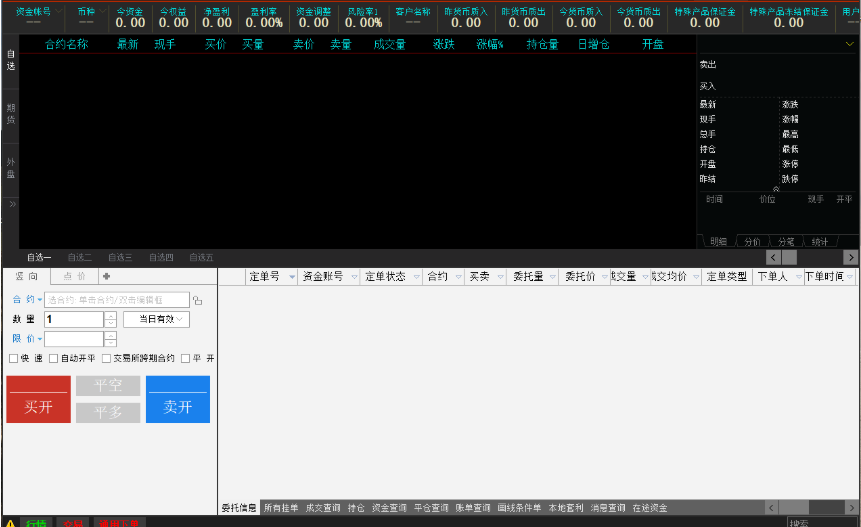
Task: Click the >> expand icon on the left sidebar
Action: [x=12, y=203]
